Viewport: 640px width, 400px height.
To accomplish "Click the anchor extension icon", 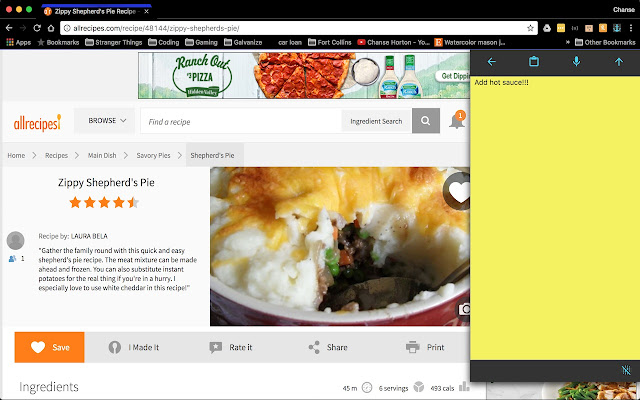I will coord(617,28).
